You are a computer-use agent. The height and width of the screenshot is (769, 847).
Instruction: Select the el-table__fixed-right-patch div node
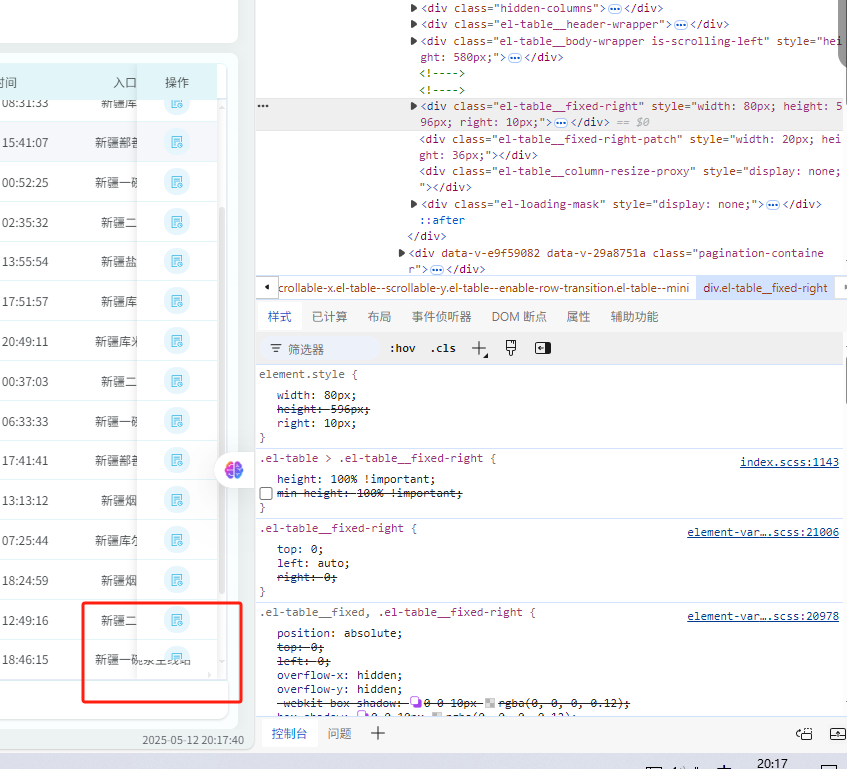click(x=630, y=147)
